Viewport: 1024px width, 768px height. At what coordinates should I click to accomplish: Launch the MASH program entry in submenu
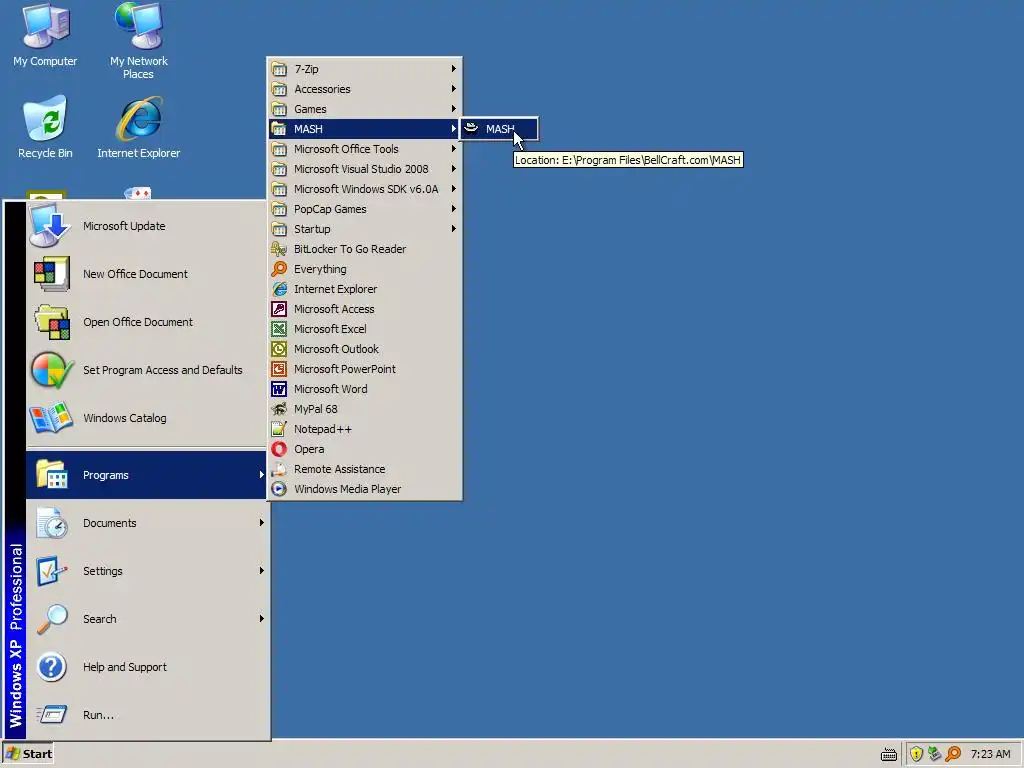(x=499, y=129)
